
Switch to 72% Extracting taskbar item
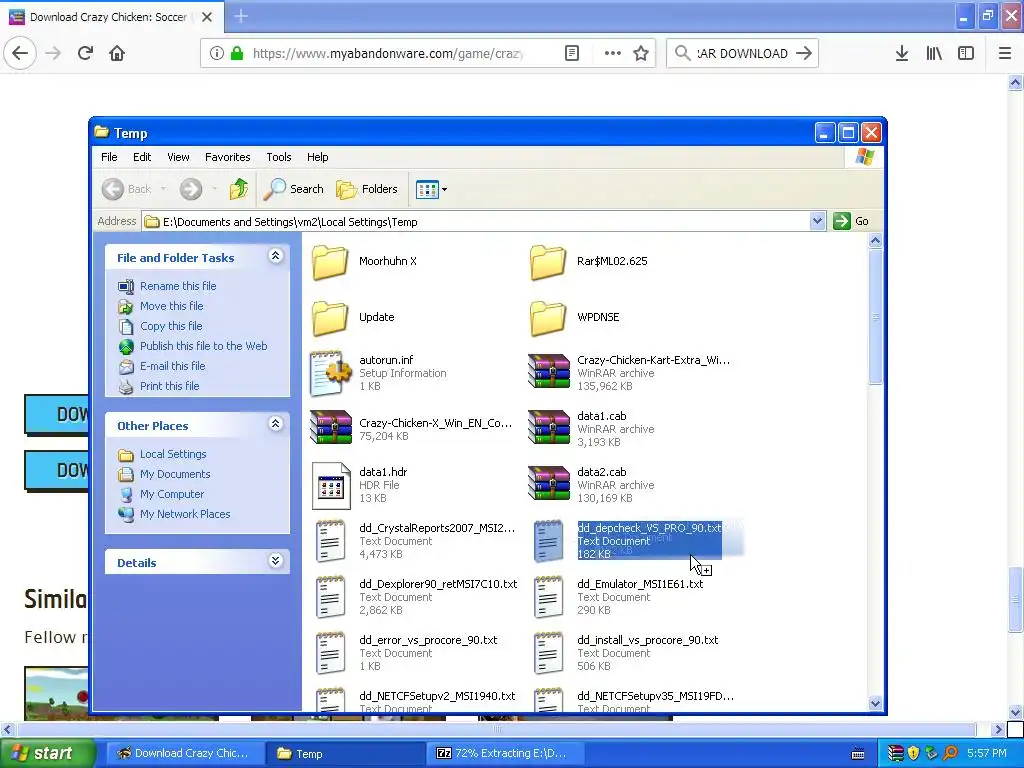[506, 753]
